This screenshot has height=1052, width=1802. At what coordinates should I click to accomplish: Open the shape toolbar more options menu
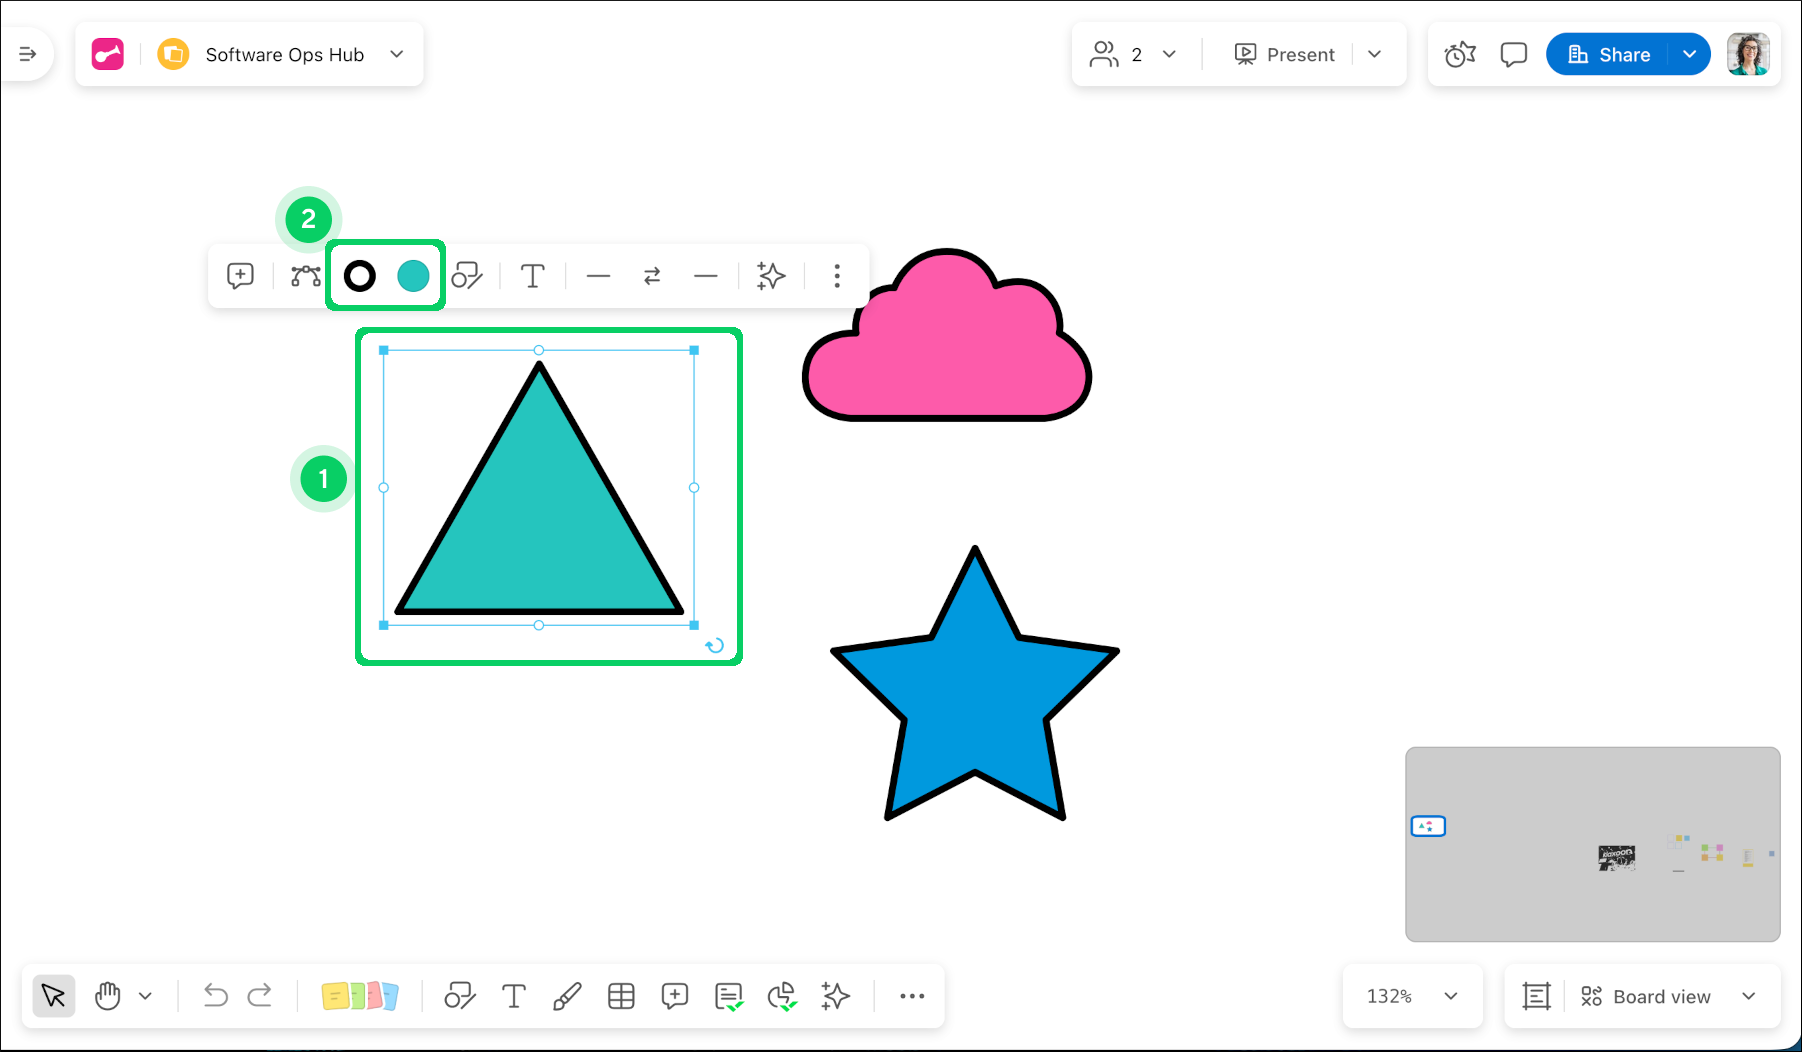837,276
